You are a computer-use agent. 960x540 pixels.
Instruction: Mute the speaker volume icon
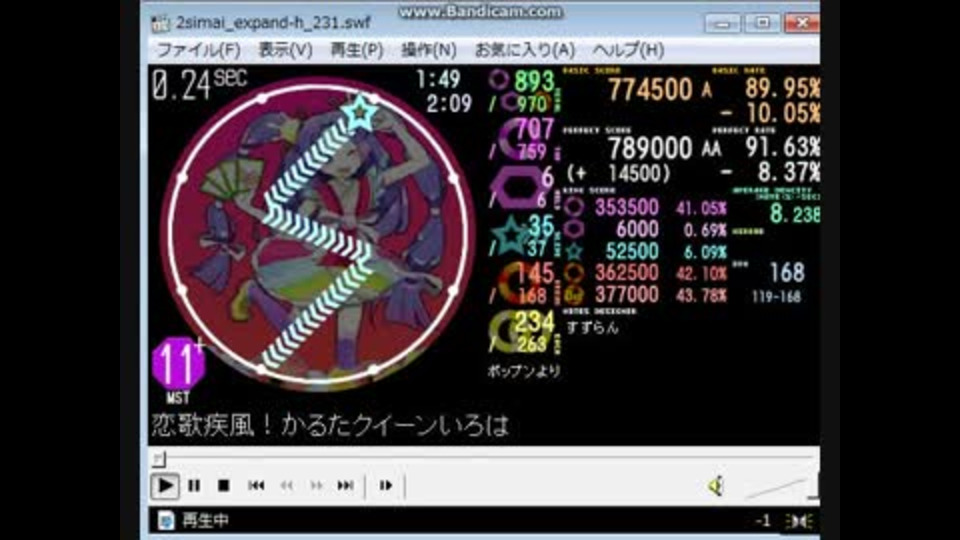(716, 486)
